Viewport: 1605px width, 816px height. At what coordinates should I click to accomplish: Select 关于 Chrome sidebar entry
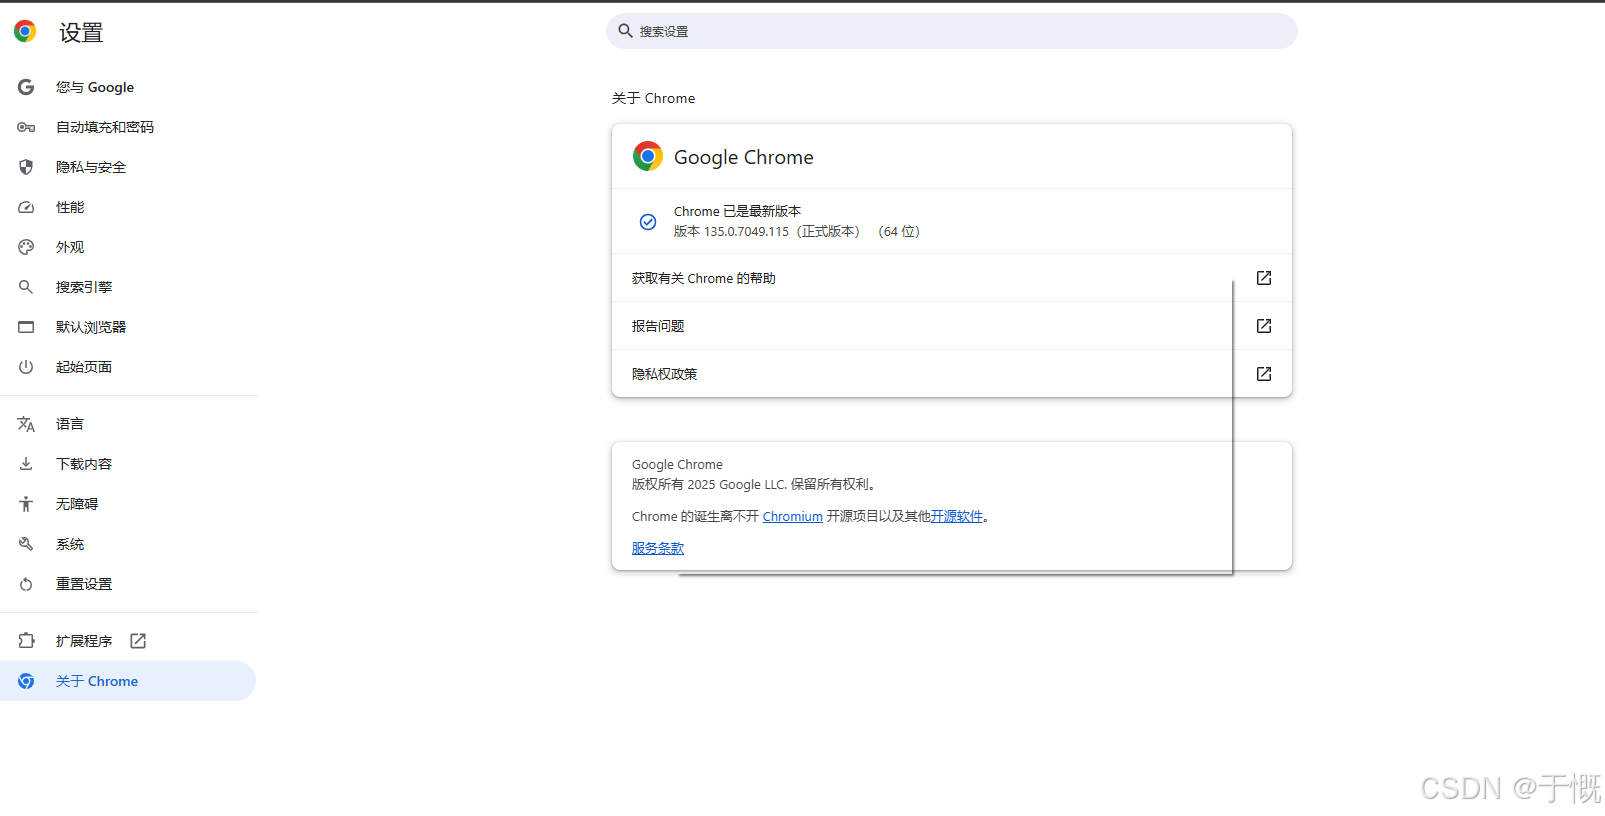pyautogui.click(x=128, y=681)
